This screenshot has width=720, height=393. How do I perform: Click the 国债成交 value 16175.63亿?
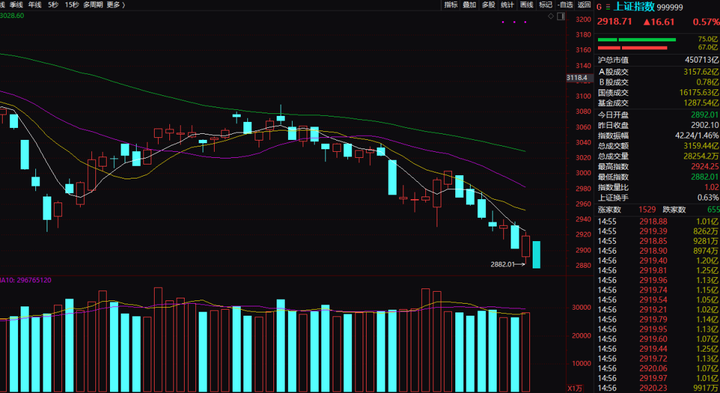coord(699,93)
